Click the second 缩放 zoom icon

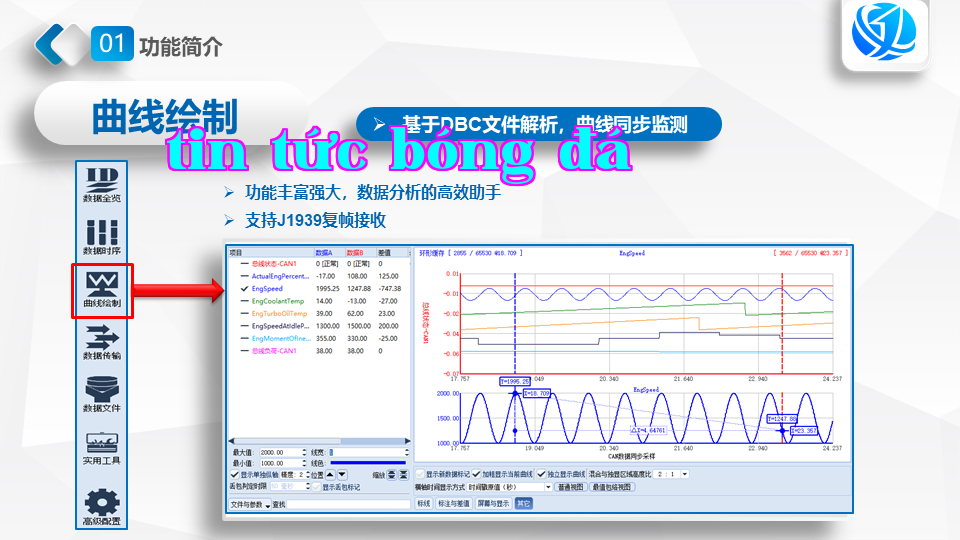click(403, 474)
